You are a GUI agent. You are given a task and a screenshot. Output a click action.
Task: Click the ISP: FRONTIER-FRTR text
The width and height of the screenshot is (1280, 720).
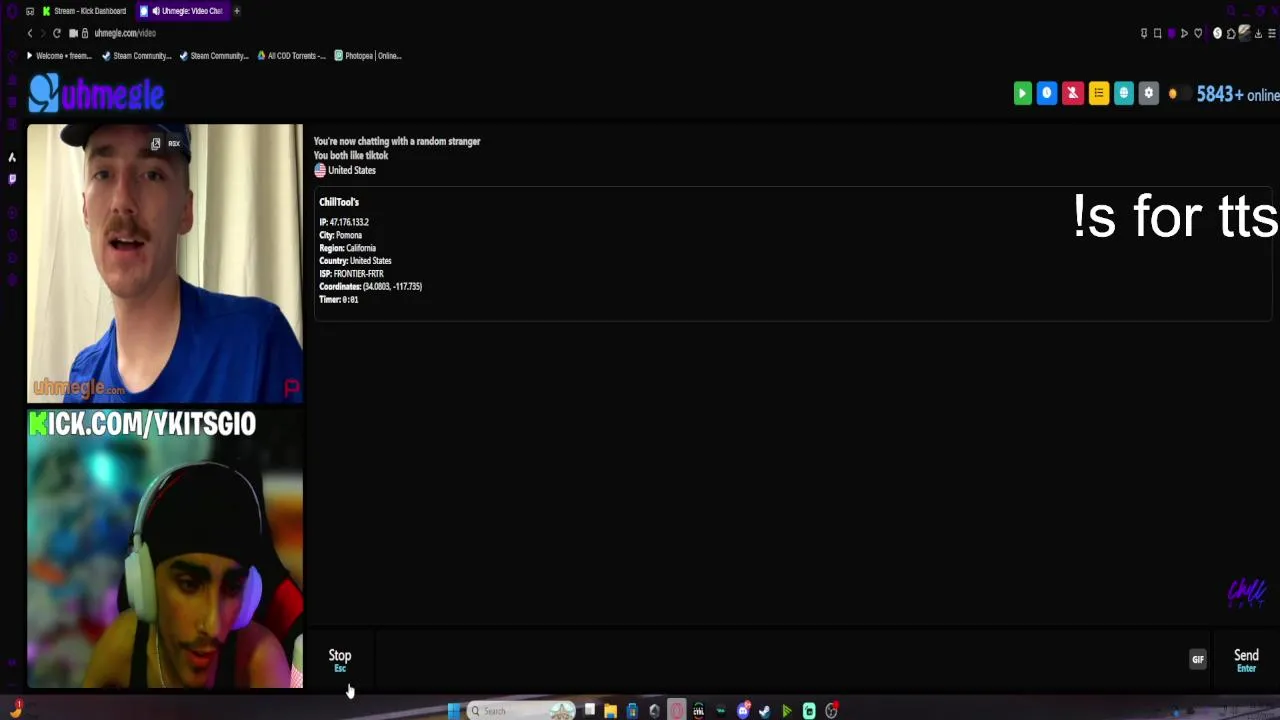pyautogui.click(x=351, y=274)
